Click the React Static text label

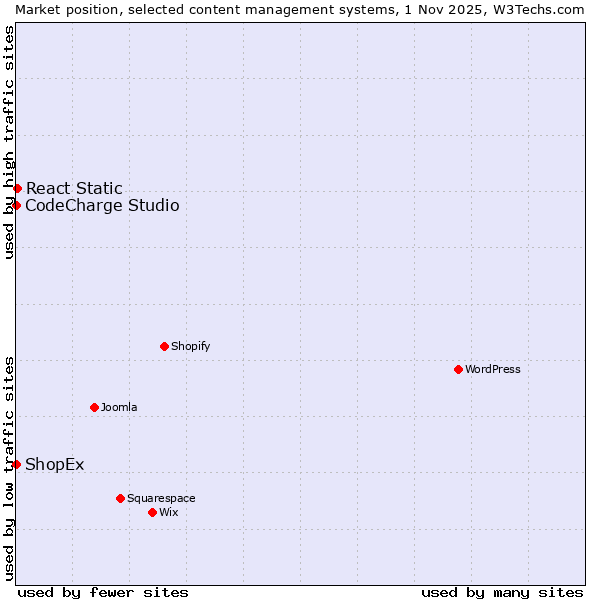(x=74, y=188)
